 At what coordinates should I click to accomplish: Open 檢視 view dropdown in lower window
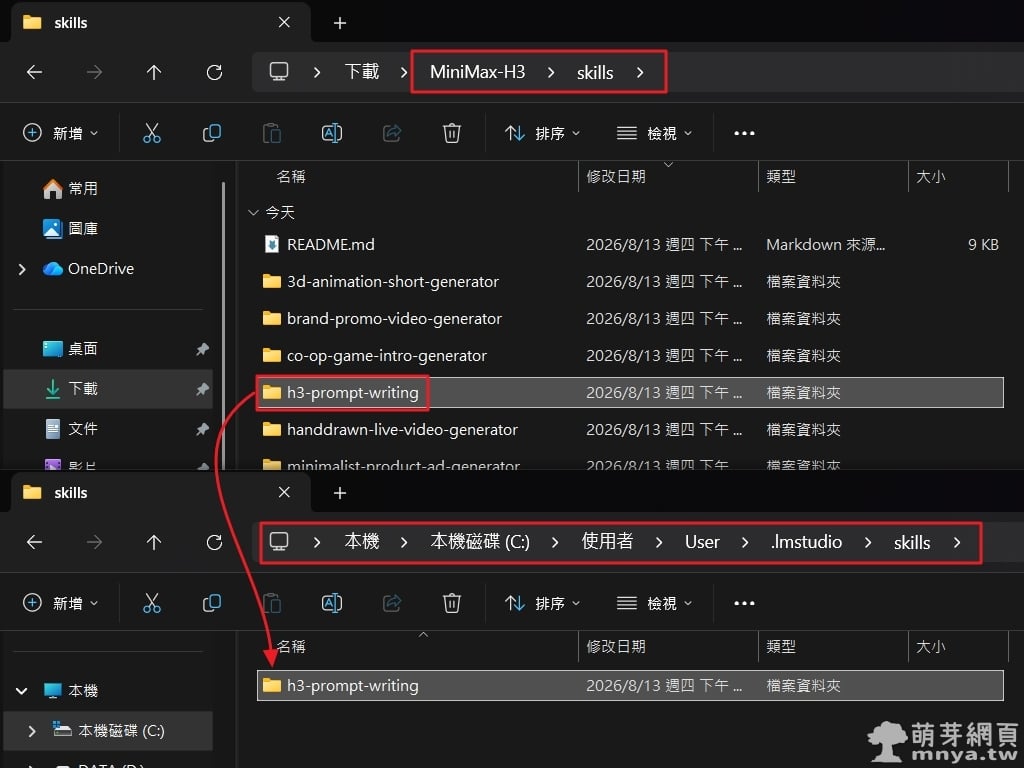654,603
